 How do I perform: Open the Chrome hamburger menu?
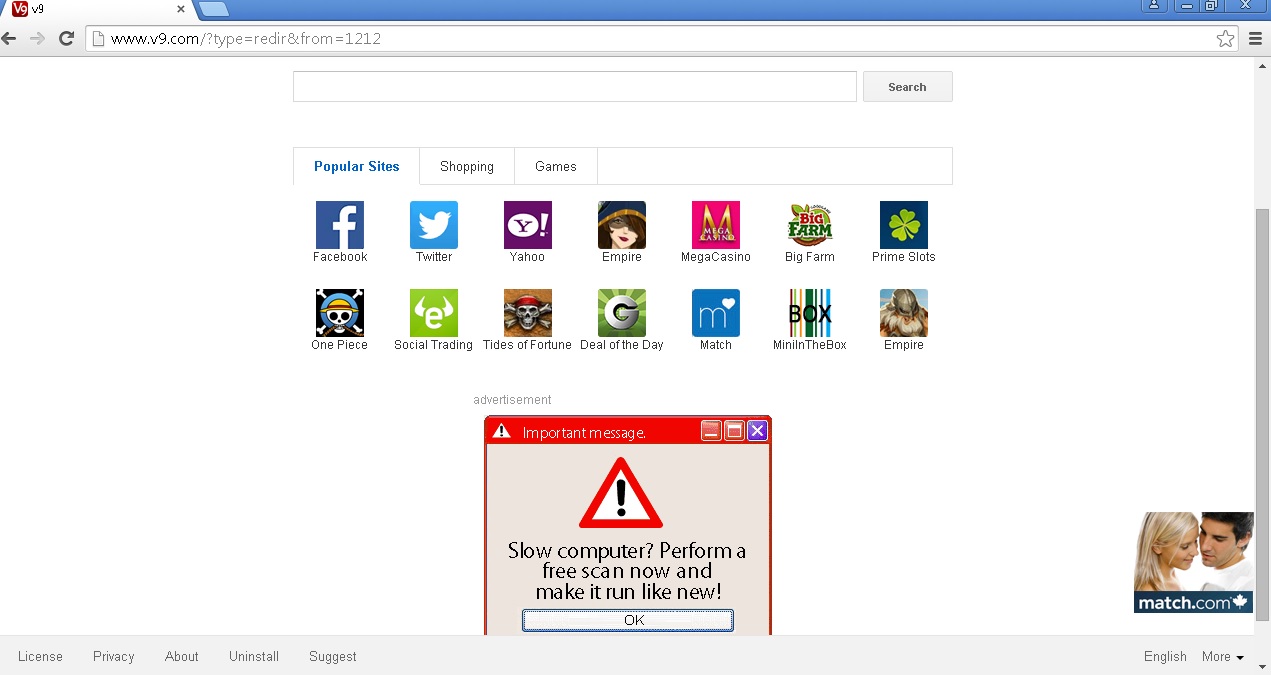[x=1256, y=39]
